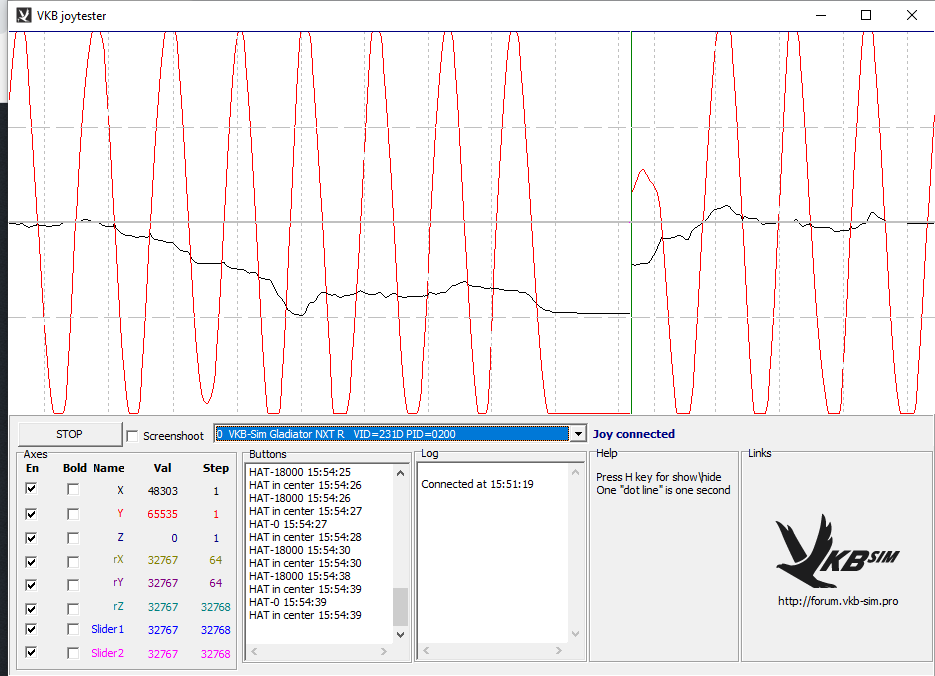This screenshot has height=676, width=935.
Task: Click the Connected at 15:51:19 log entry
Action: pos(477,484)
